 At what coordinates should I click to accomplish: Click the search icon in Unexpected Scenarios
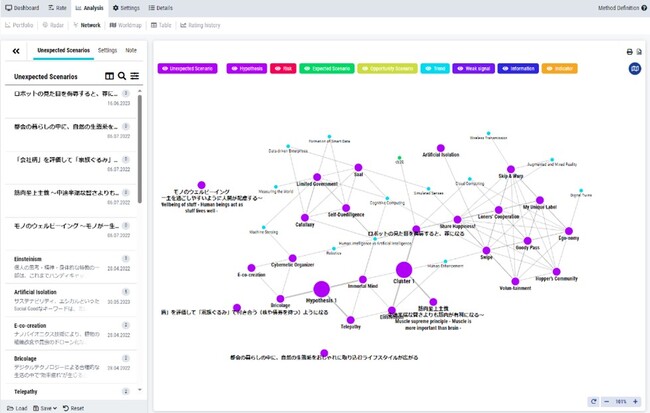click(122, 76)
